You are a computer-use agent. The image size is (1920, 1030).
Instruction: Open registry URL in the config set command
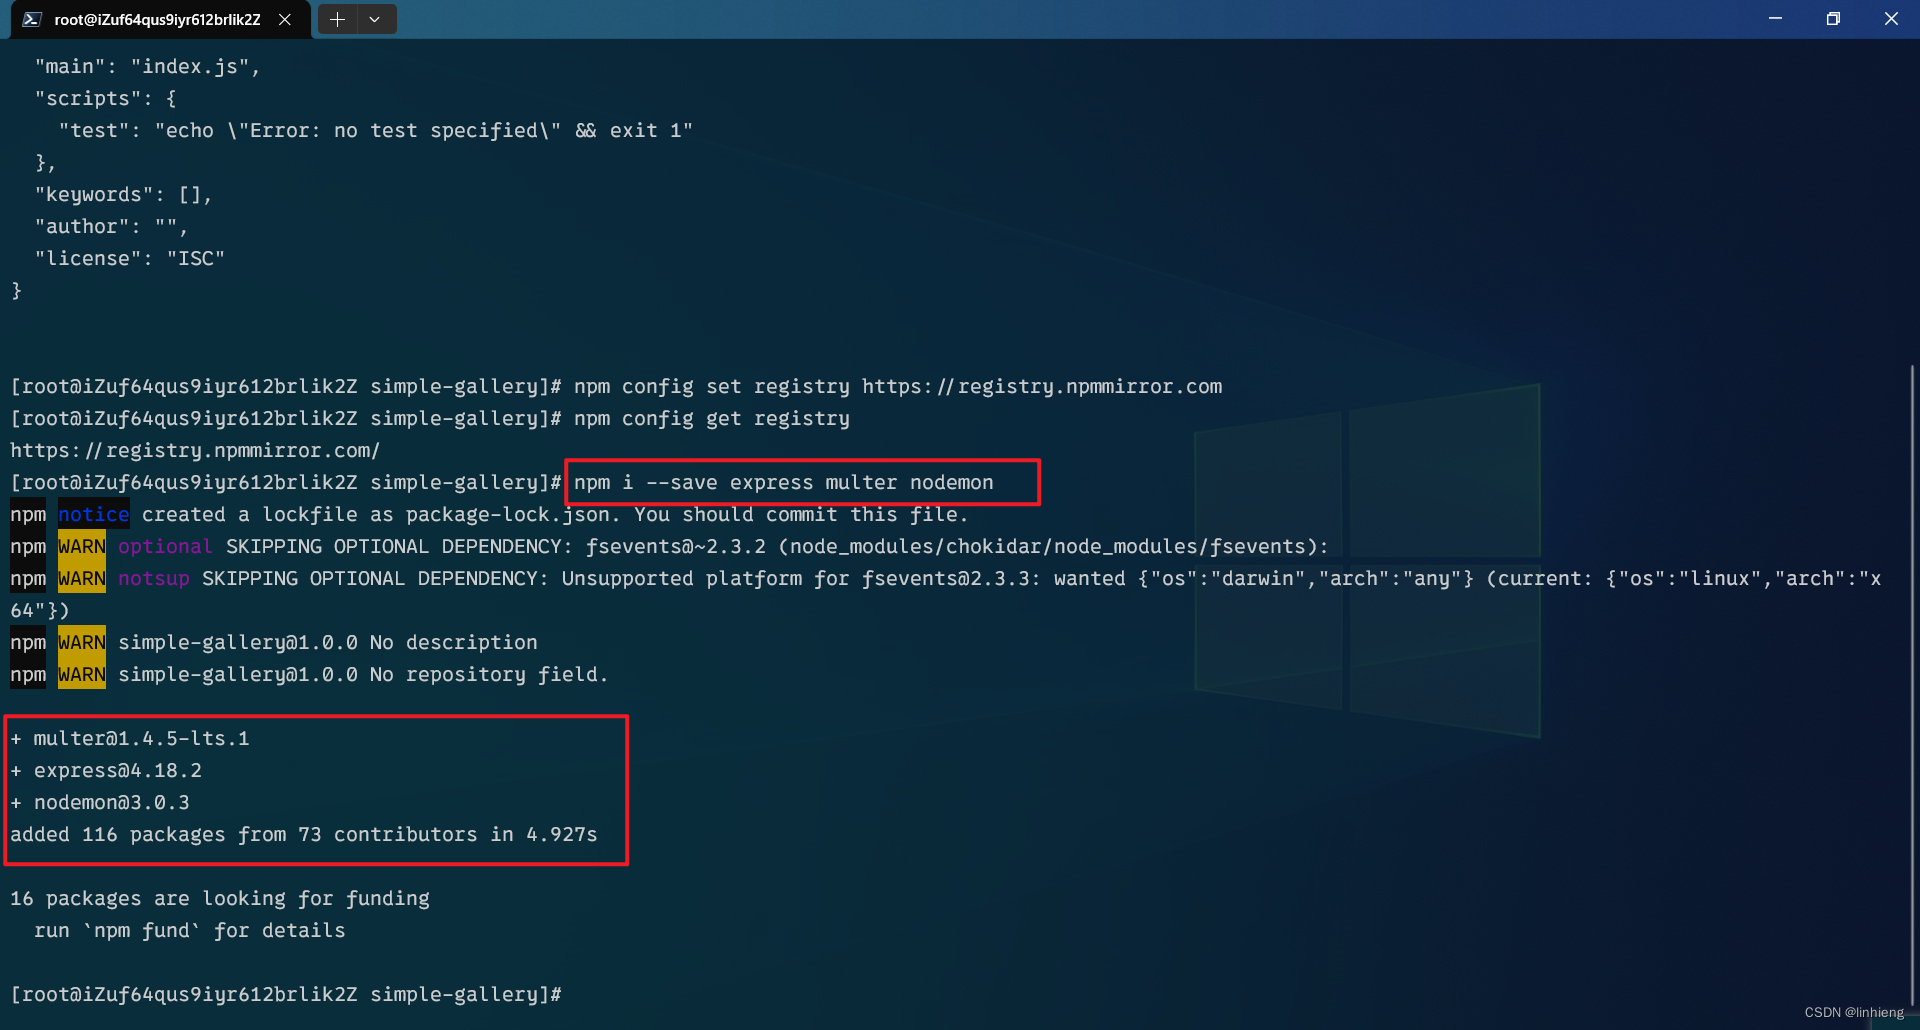point(1041,387)
